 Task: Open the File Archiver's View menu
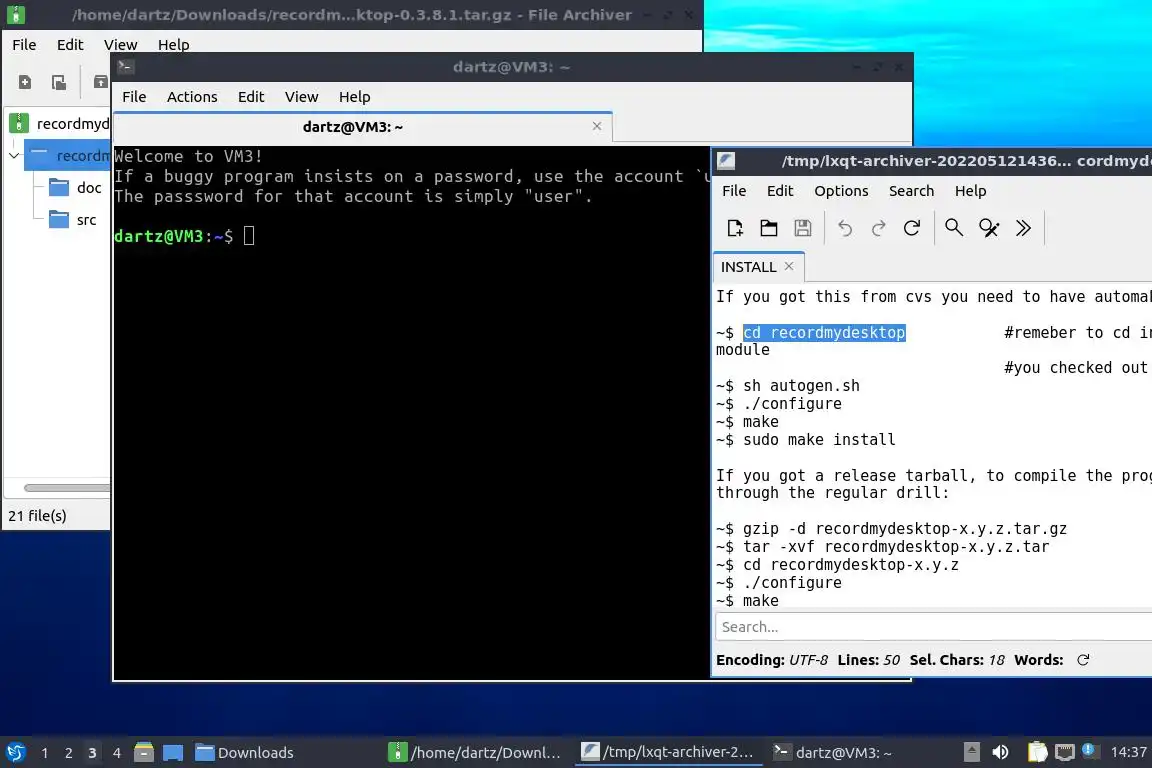pyautogui.click(x=120, y=45)
